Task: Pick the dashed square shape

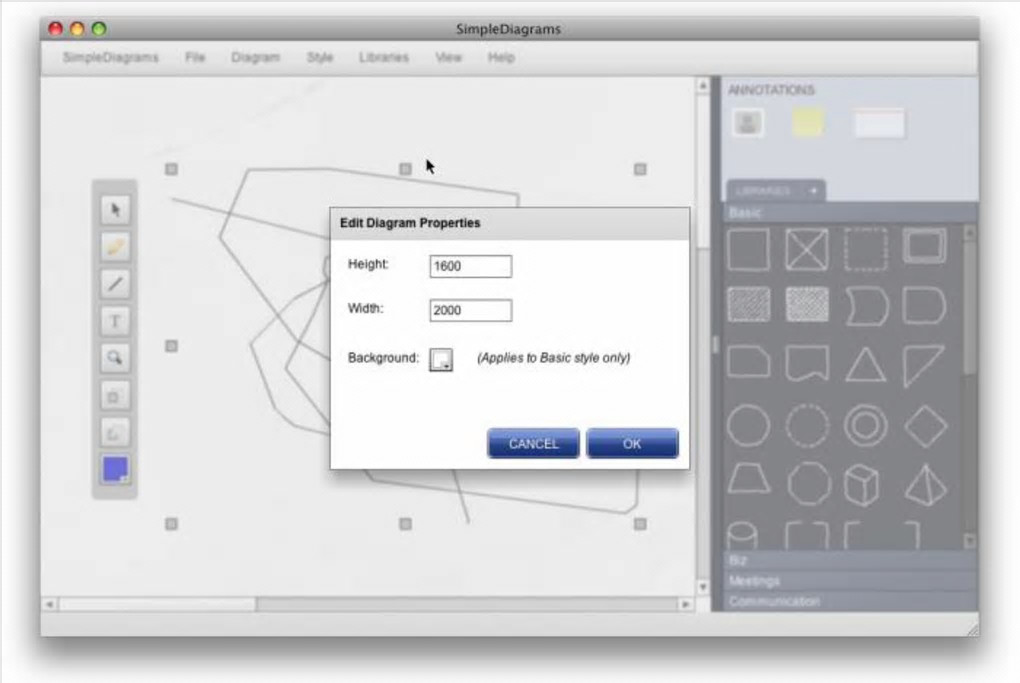Action: (866, 248)
